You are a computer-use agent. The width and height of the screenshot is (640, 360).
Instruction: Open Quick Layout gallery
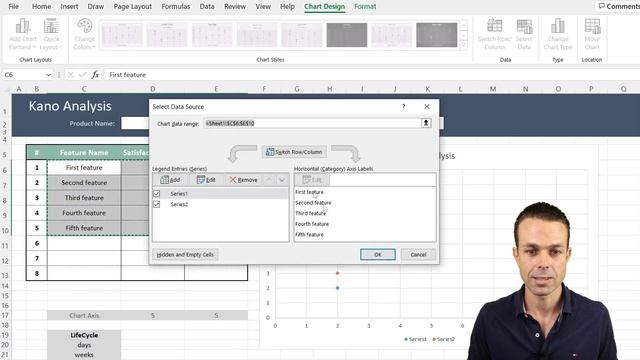51,34
